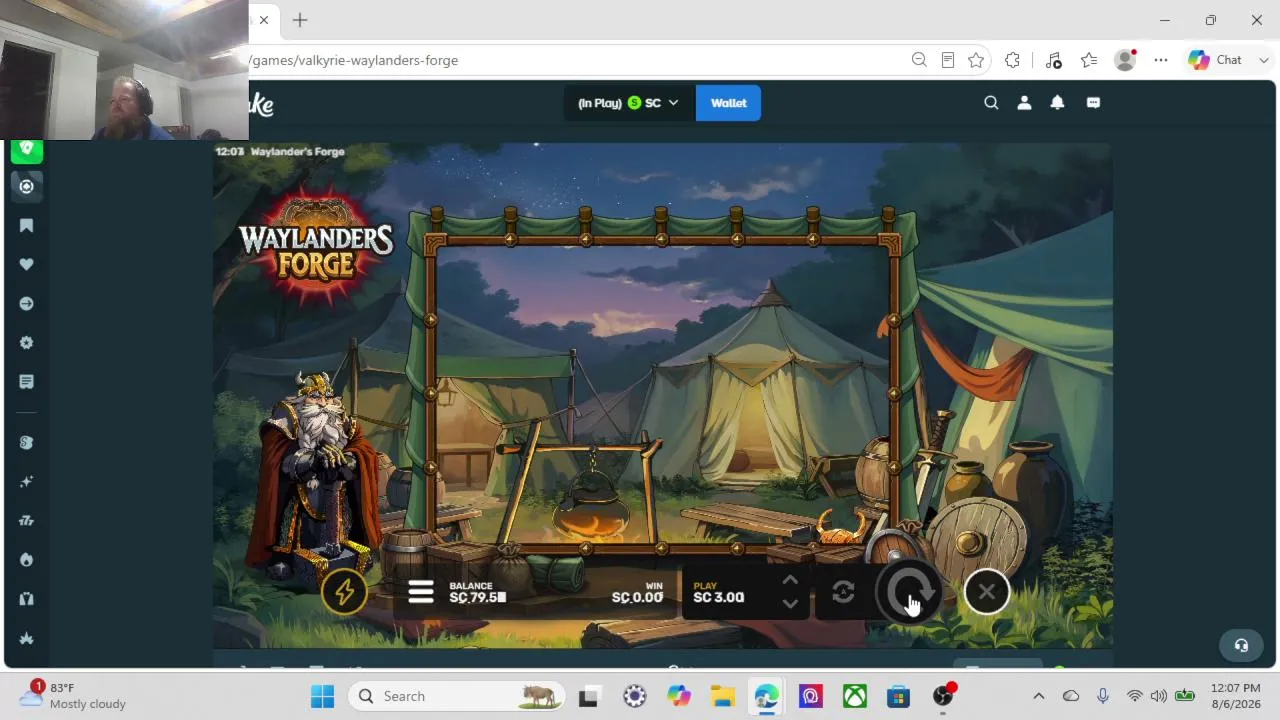Open the user profile icon
The width and height of the screenshot is (1280, 720).
[1024, 102]
